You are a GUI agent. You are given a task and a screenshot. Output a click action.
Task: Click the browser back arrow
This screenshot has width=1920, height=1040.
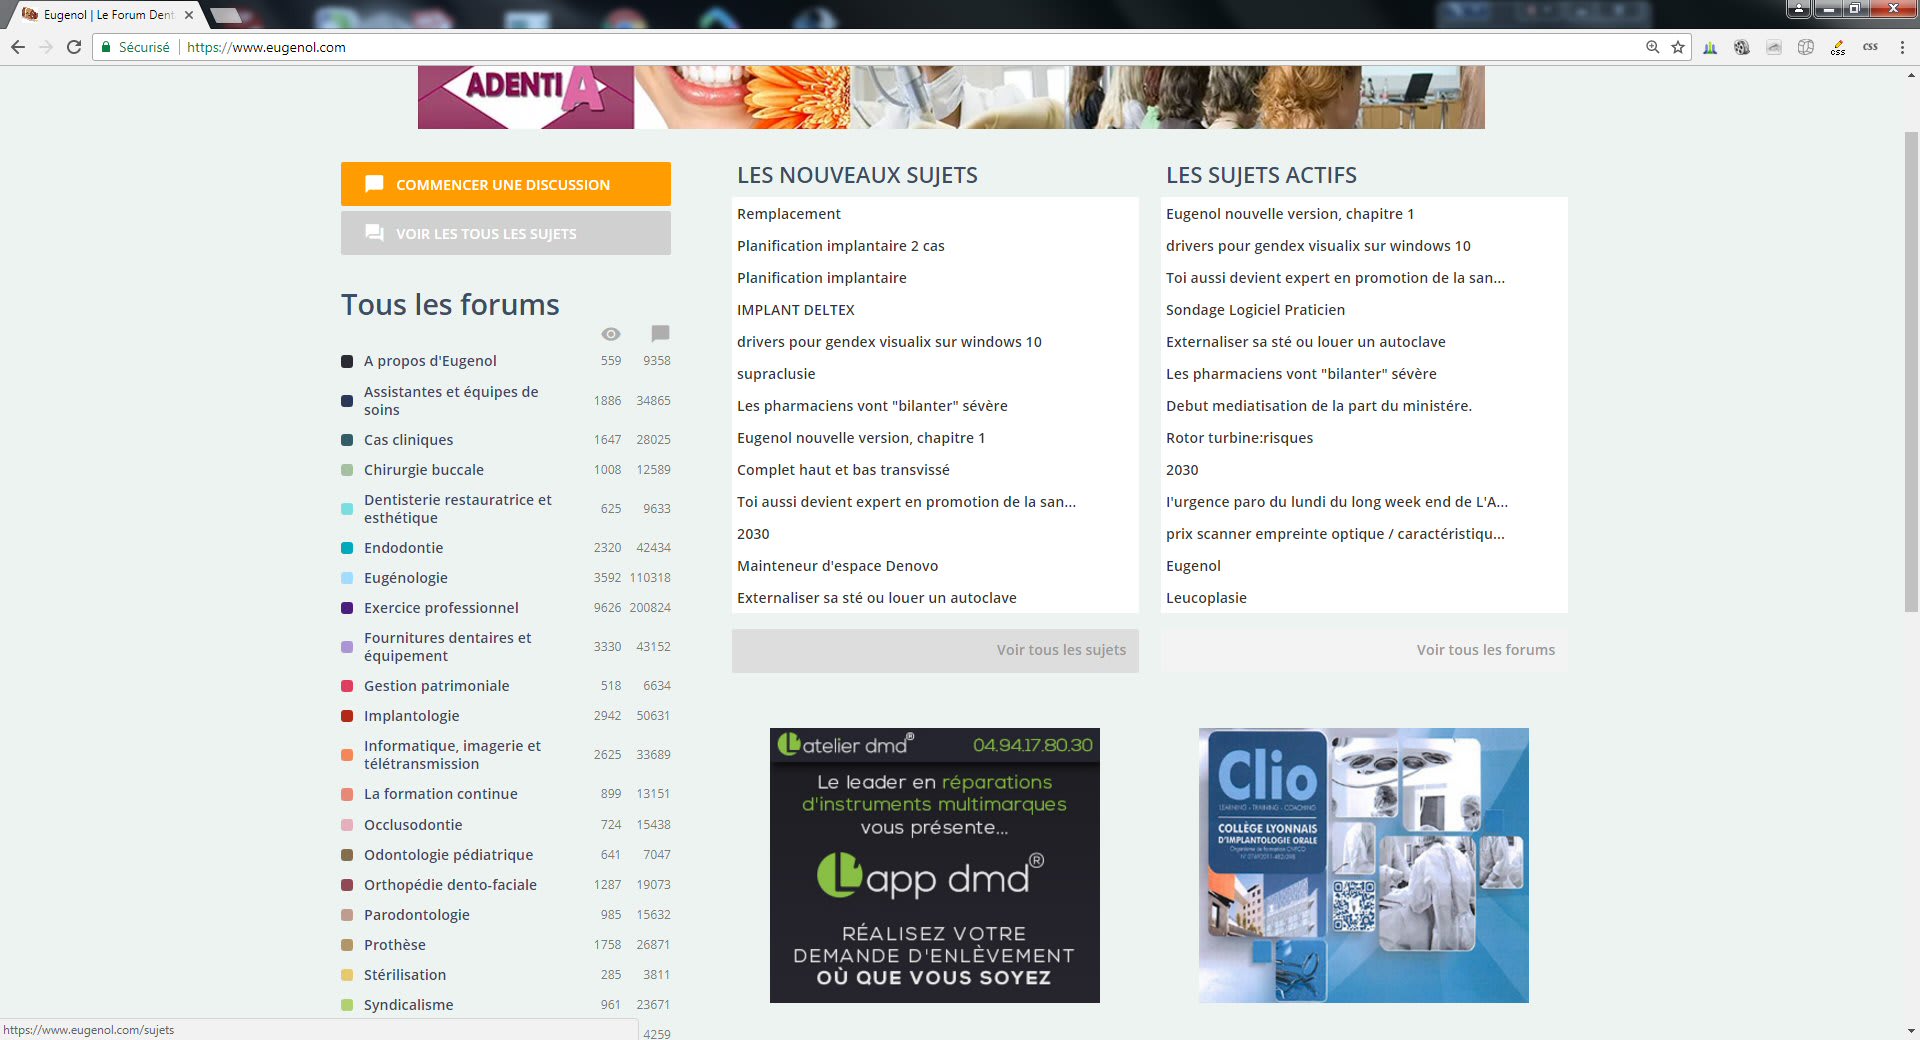tap(18, 47)
